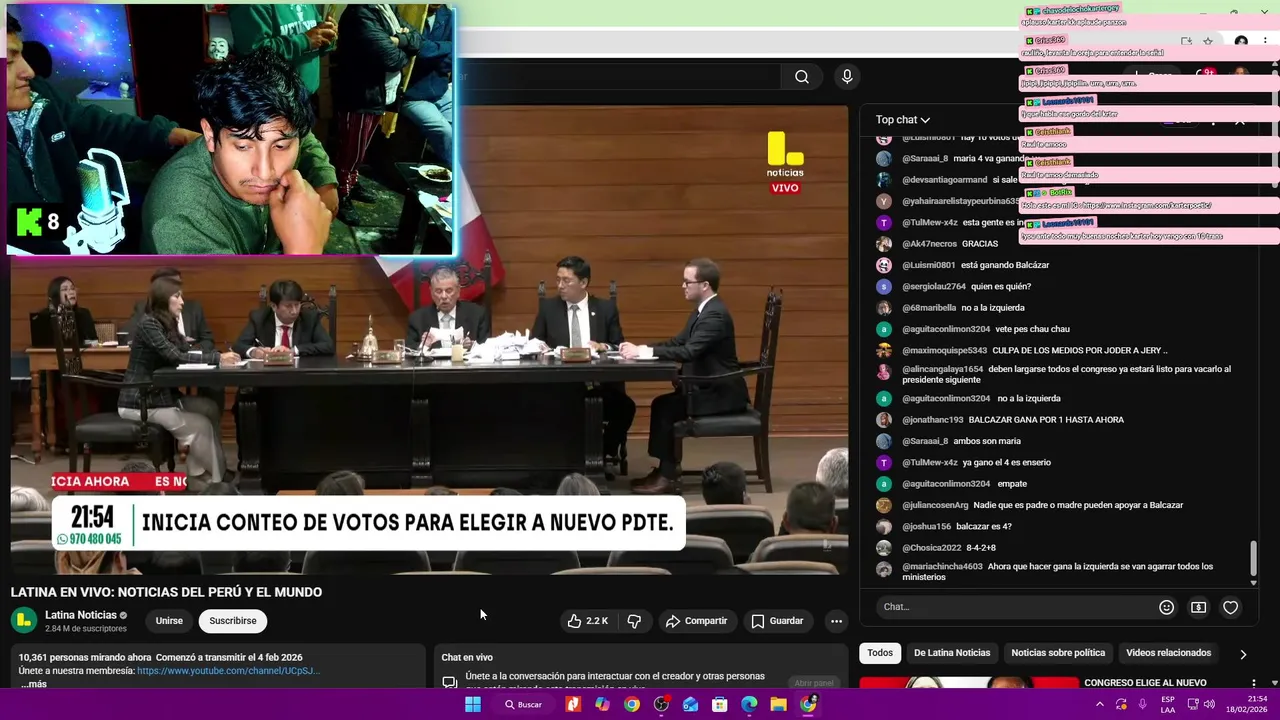Open Copilot app from taskbar
1280x720 pixels.
tap(602, 704)
